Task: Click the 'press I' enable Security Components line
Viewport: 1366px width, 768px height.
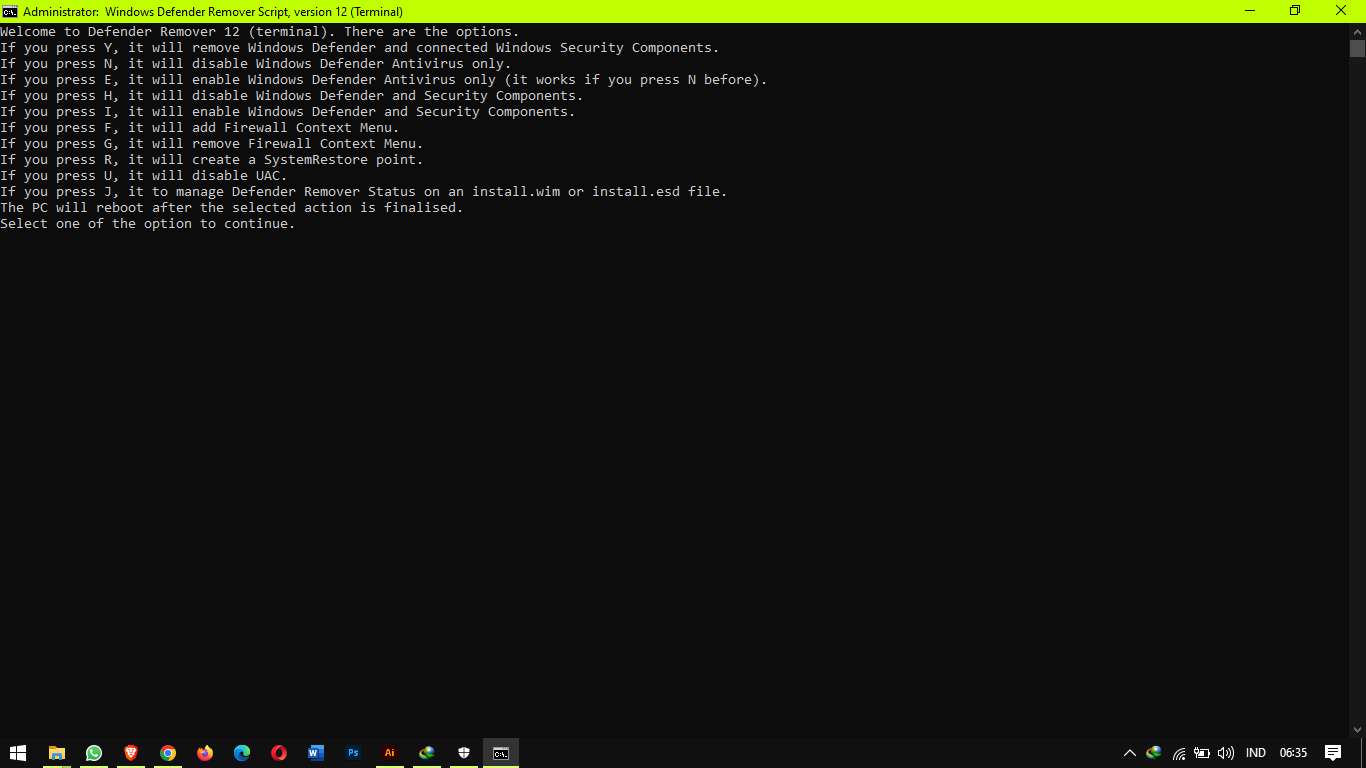Action: (288, 112)
